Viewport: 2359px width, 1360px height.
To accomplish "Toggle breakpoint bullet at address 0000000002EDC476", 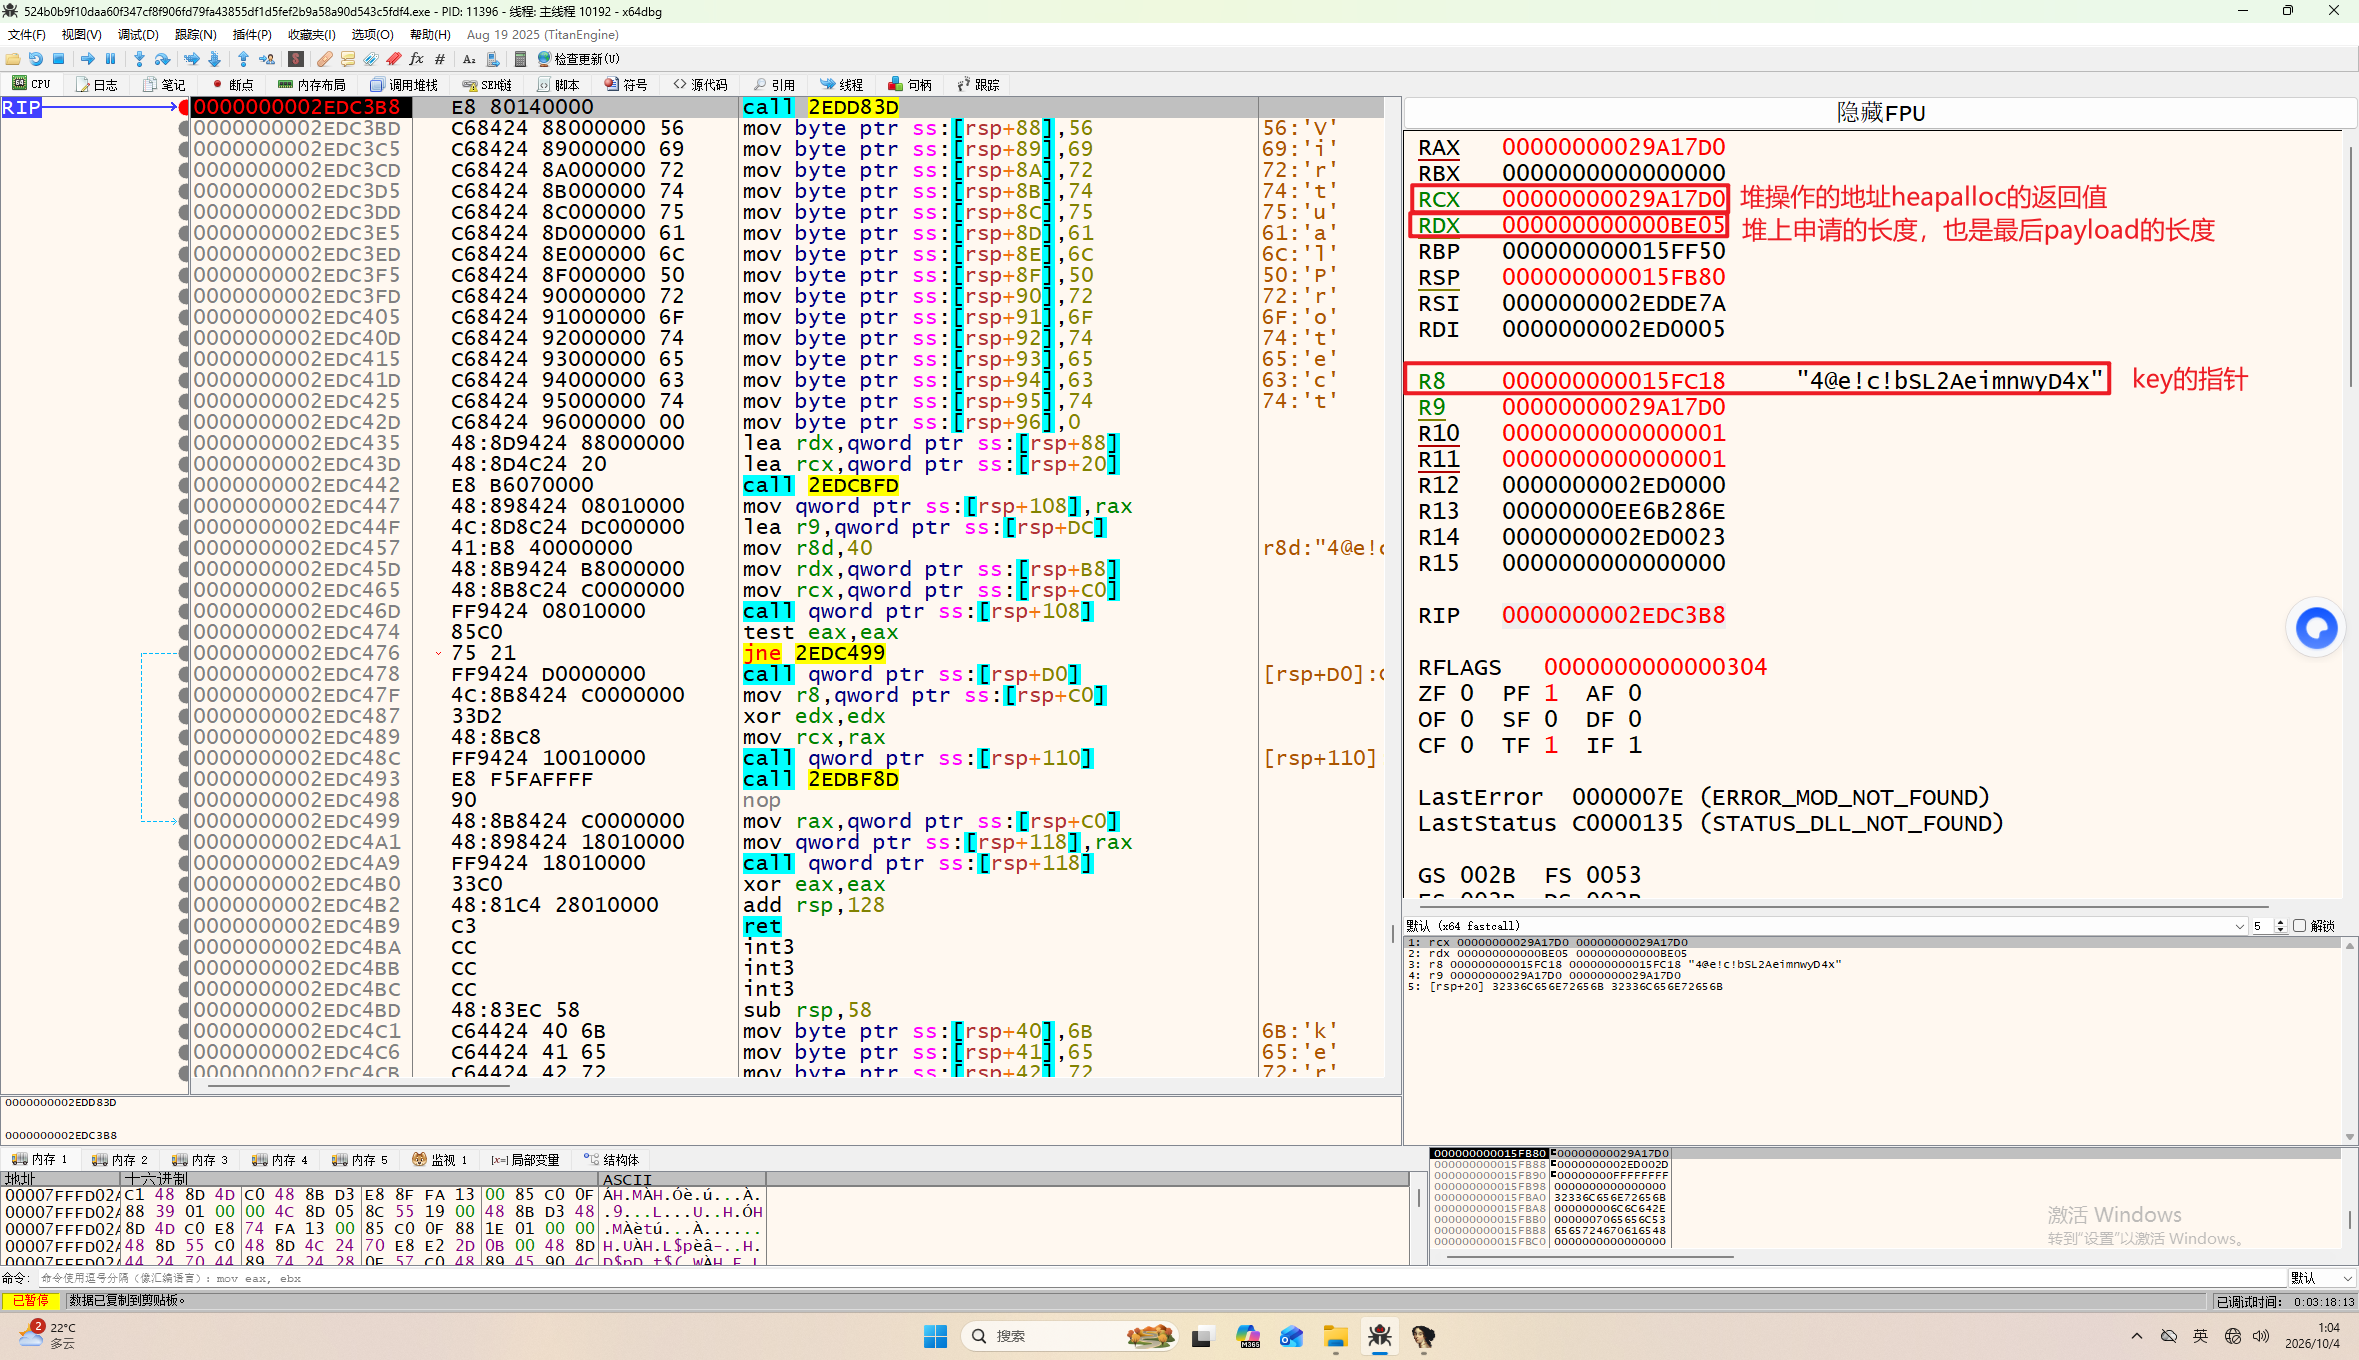I will pos(184,653).
